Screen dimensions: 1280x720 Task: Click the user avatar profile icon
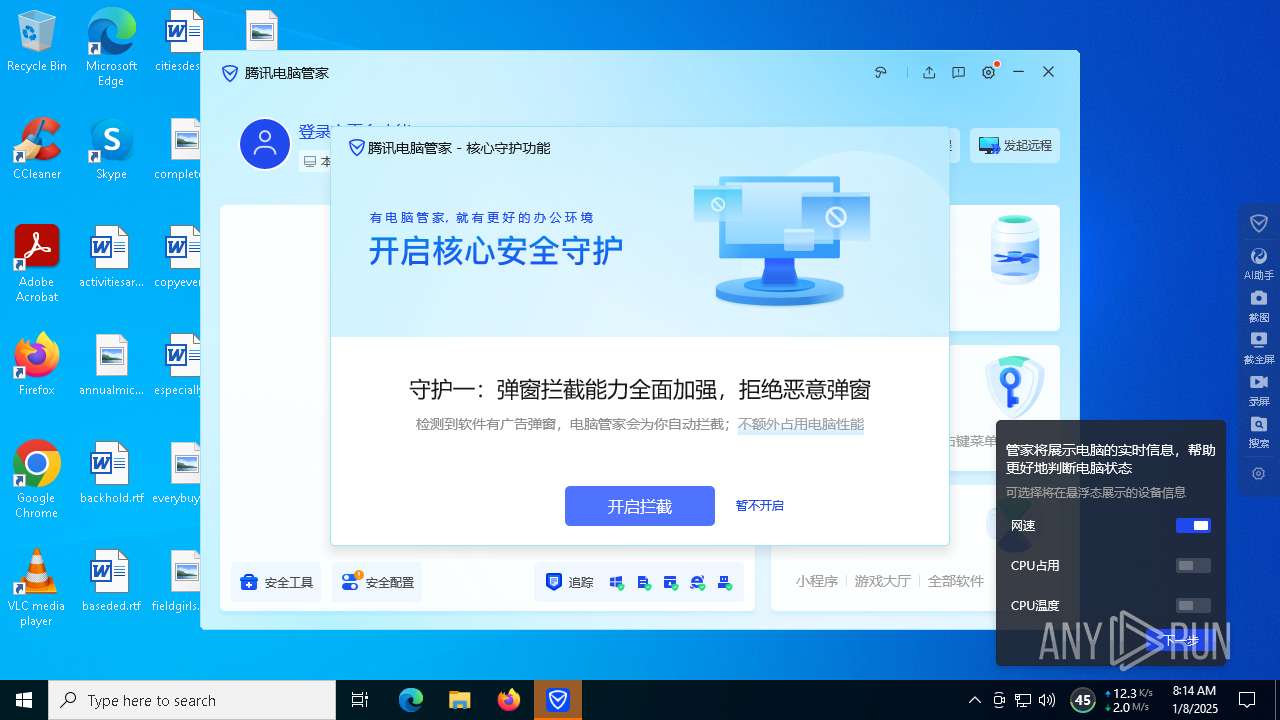265,144
